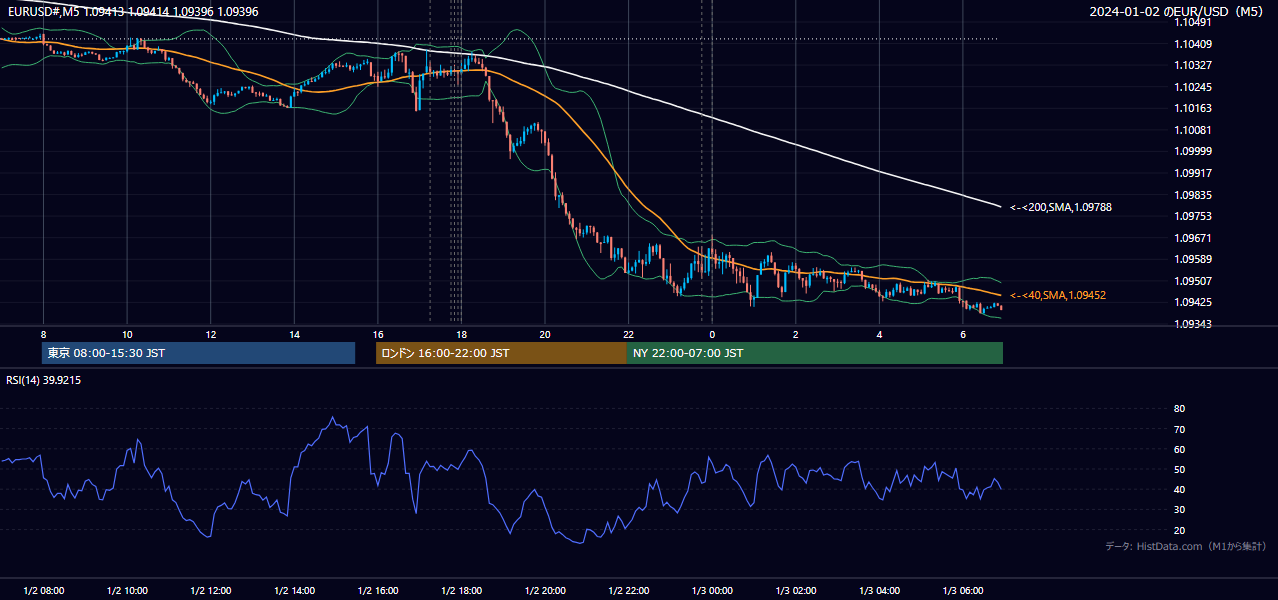Screen dimensions: 1278x600
Task: Click price axis value 1.10245
Action: pyautogui.click(x=1193, y=87)
